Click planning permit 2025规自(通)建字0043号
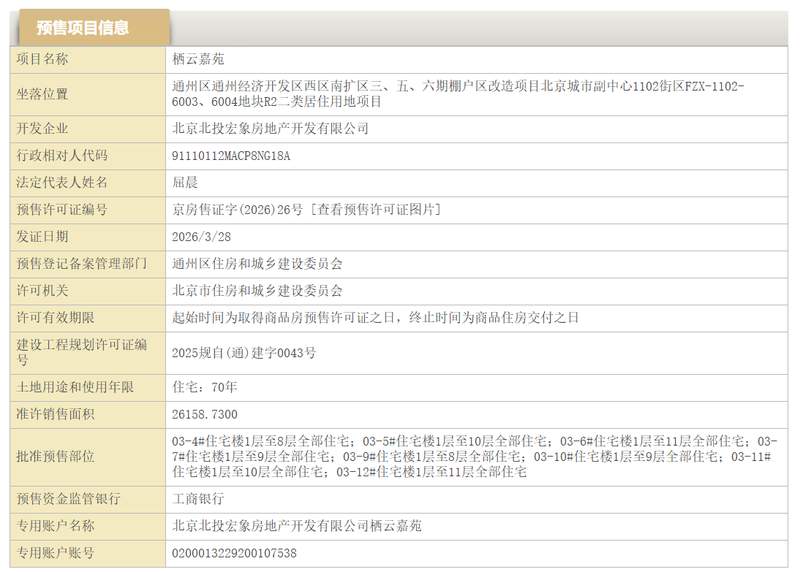The width and height of the screenshot is (800, 572). point(244,352)
